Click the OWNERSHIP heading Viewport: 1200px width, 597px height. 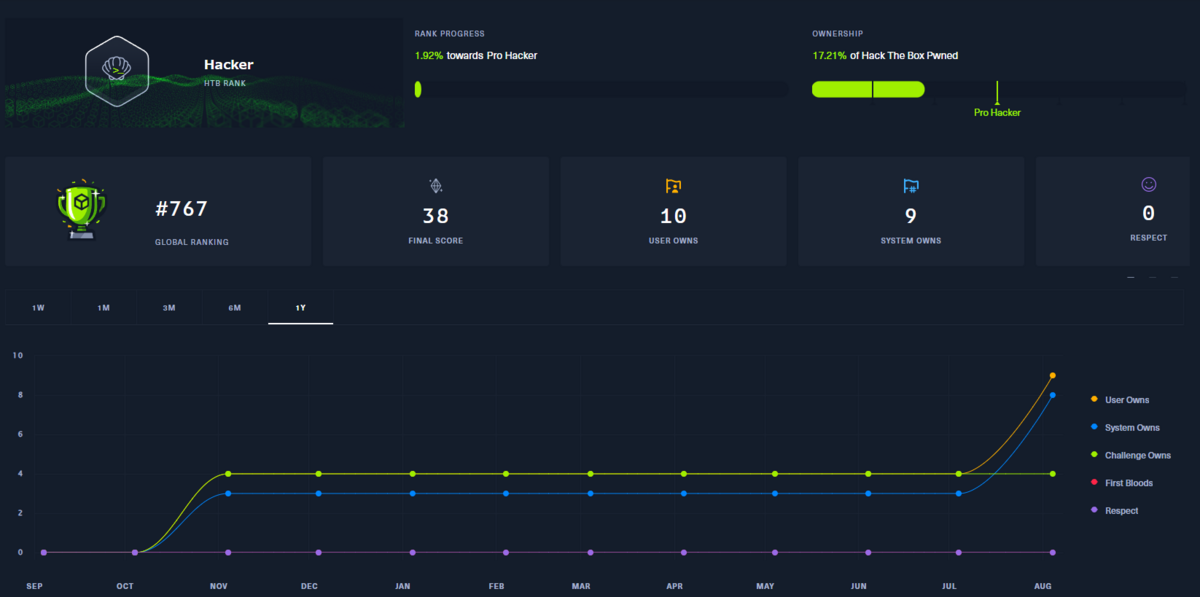pyautogui.click(x=838, y=34)
